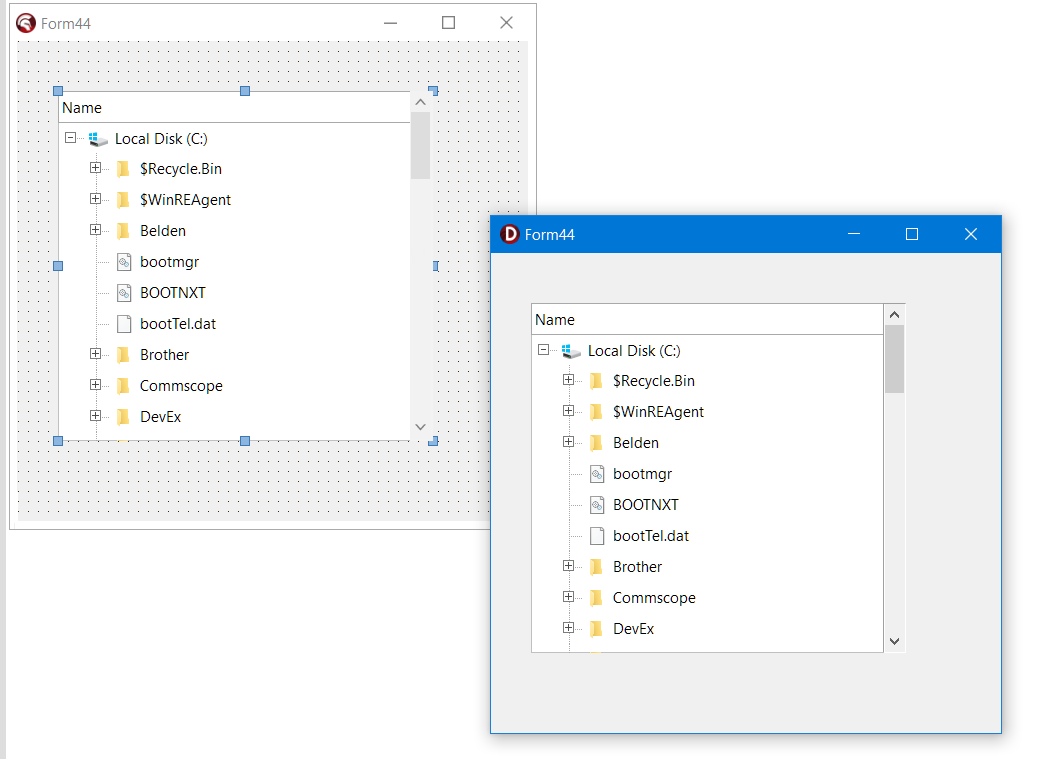Click the BOOTNXT file icon in designer form
This screenshot has width=1039, height=759.
point(124,293)
